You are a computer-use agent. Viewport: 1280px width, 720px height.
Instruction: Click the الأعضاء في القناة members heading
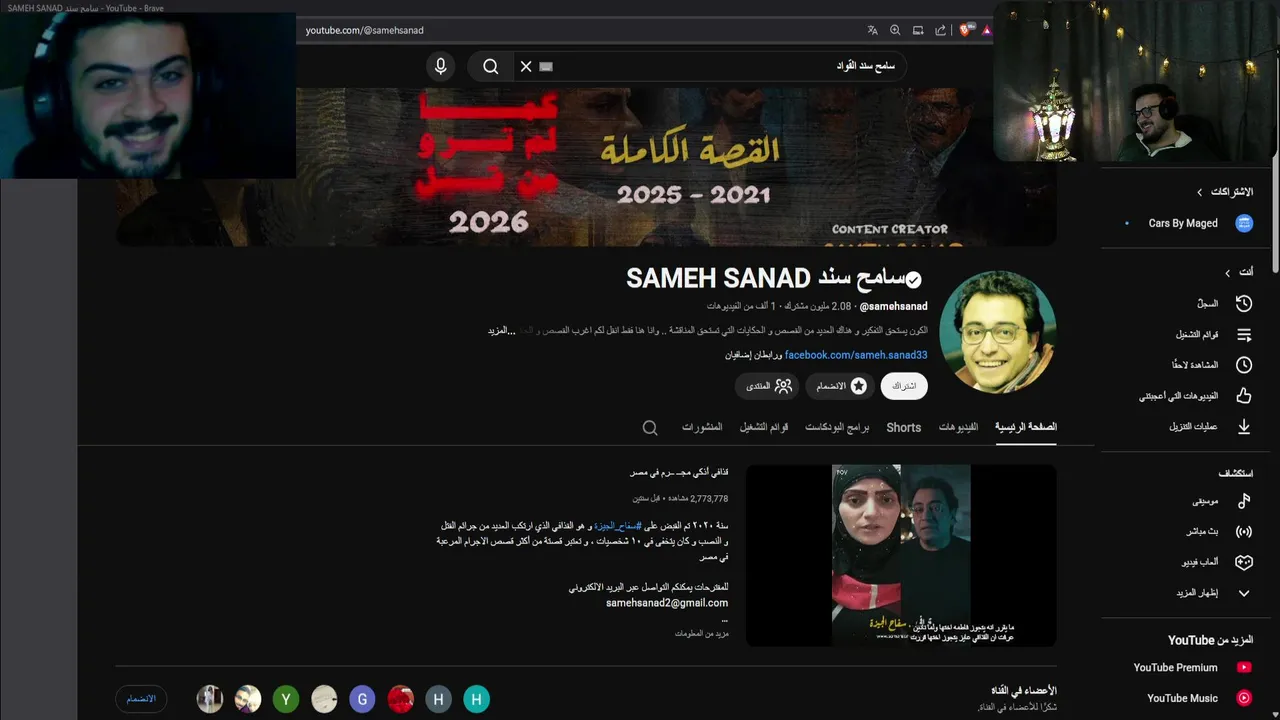pyautogui.click(x=1023, y=691)
